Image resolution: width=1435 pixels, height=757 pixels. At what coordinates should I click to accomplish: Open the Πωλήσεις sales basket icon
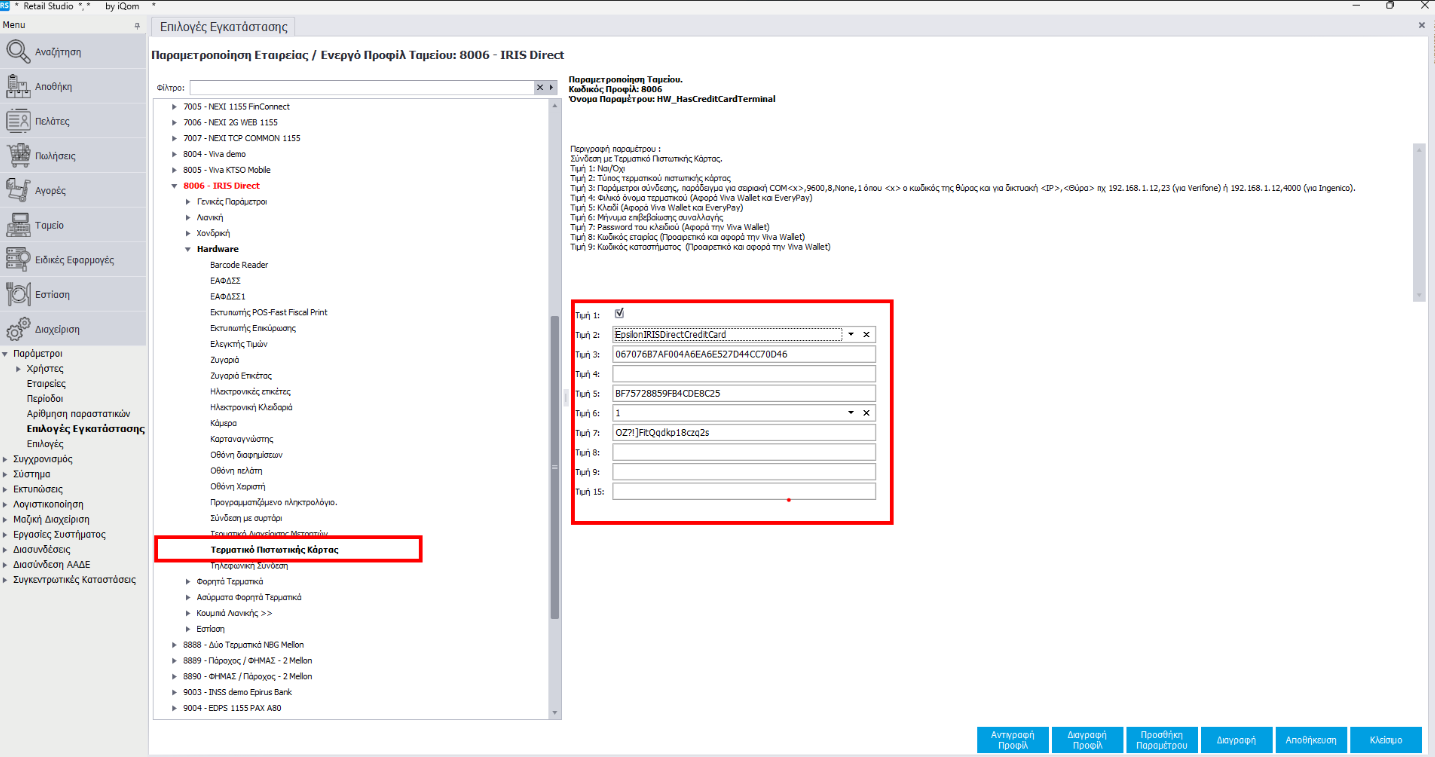pos(19,156)
